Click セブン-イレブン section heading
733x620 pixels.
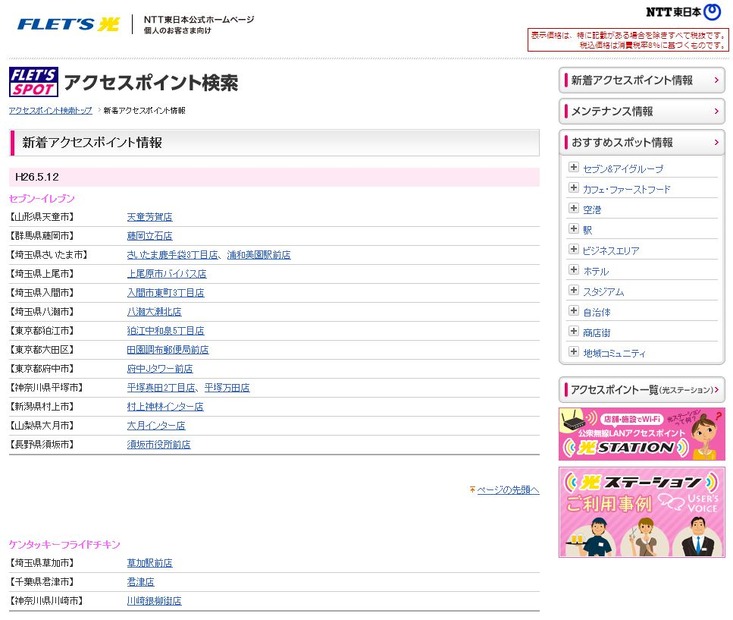pos(42,199)
